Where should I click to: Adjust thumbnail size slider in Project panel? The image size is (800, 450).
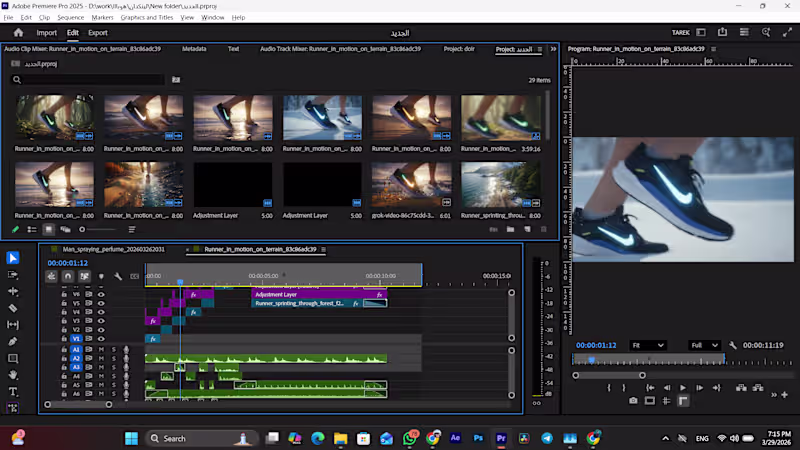pos(99,230)
